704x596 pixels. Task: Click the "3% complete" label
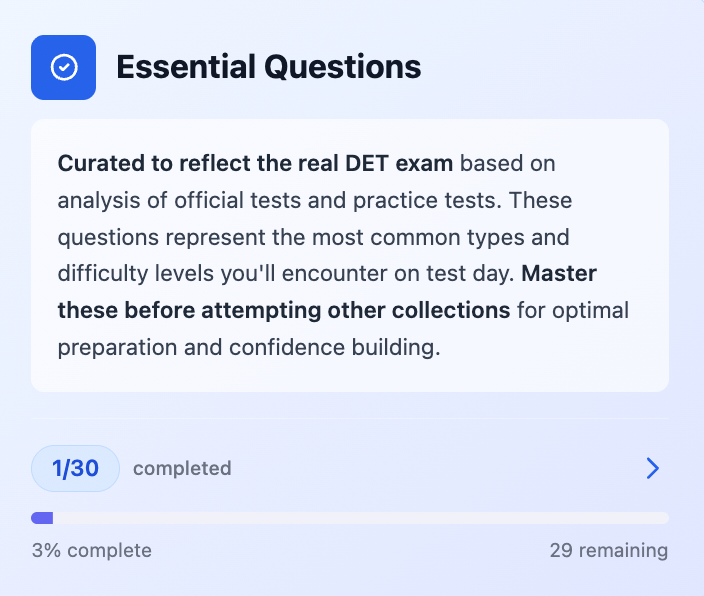[91, 550]
